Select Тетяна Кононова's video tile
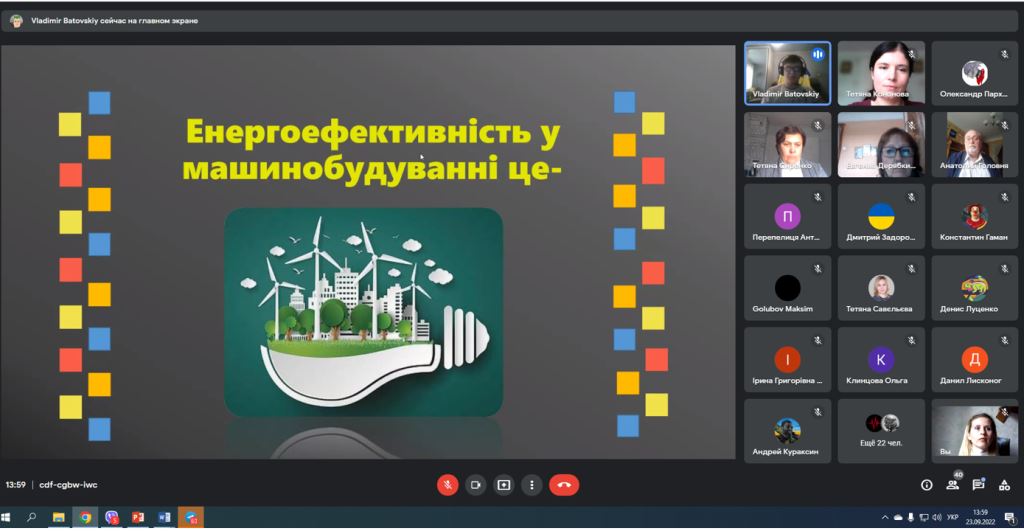 tap(881, 73)
